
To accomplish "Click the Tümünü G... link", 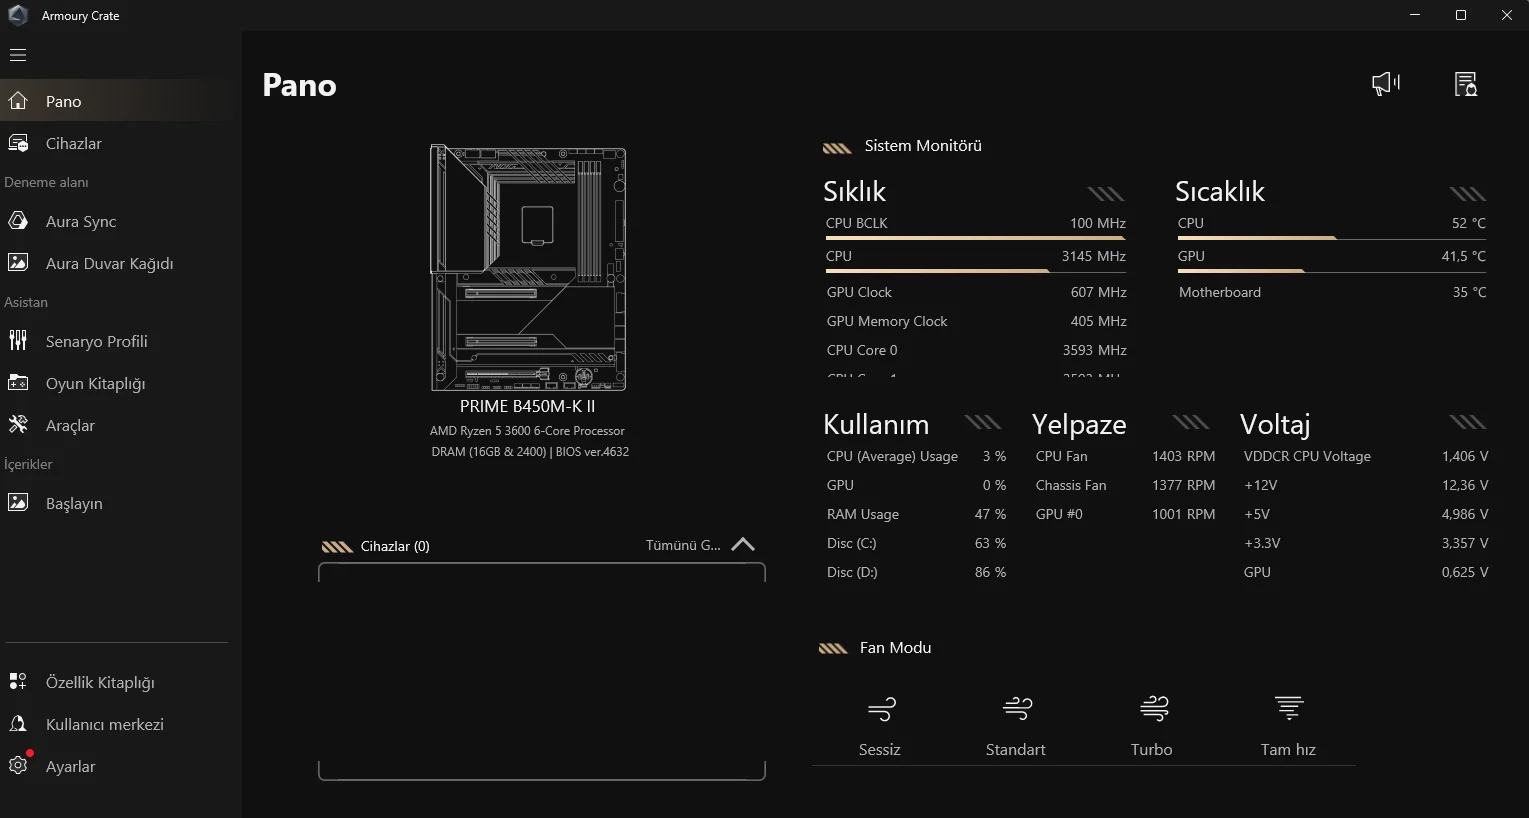I will tap(683, 545).
